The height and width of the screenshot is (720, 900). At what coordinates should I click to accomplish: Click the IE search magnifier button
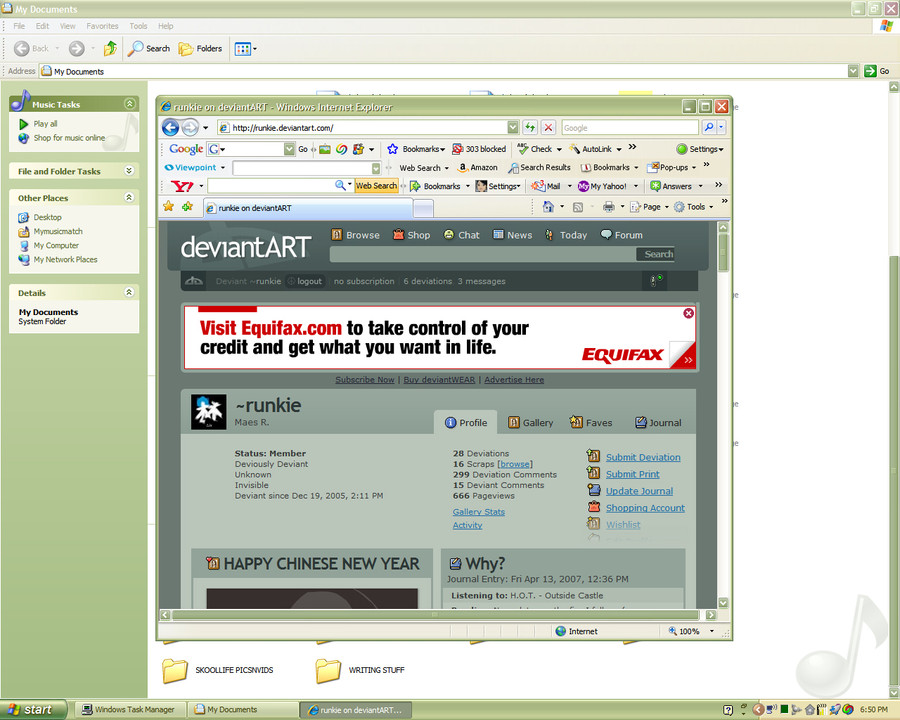pyautogui.click(x=709, y=127)
